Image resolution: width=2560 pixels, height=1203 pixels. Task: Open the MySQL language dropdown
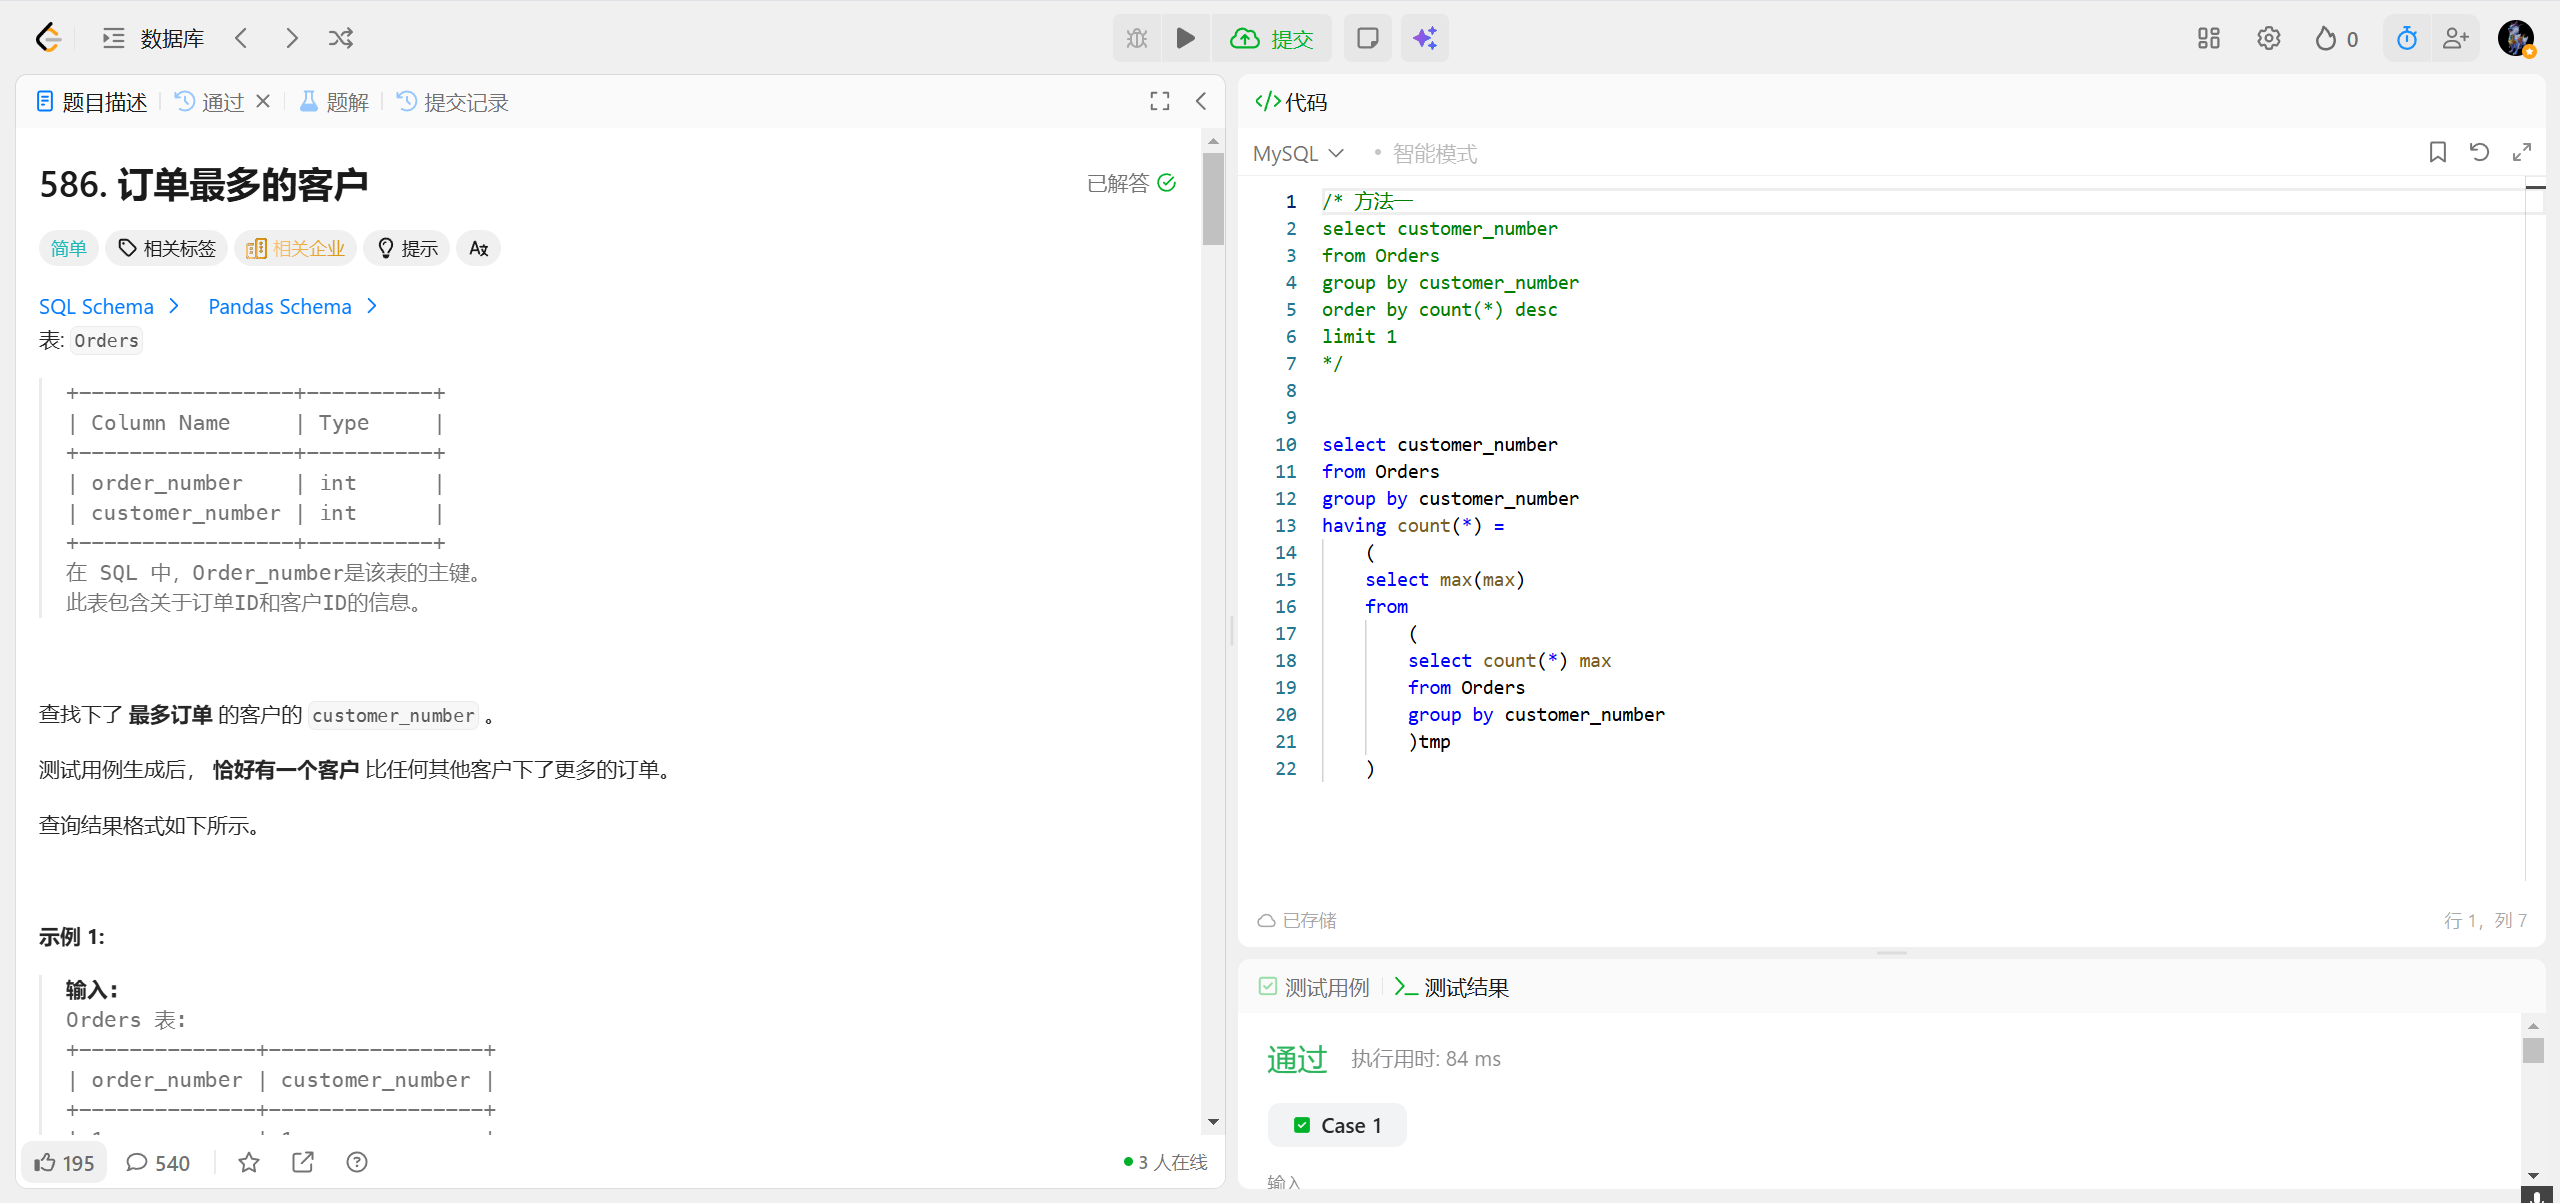[x=1298, y=153]
